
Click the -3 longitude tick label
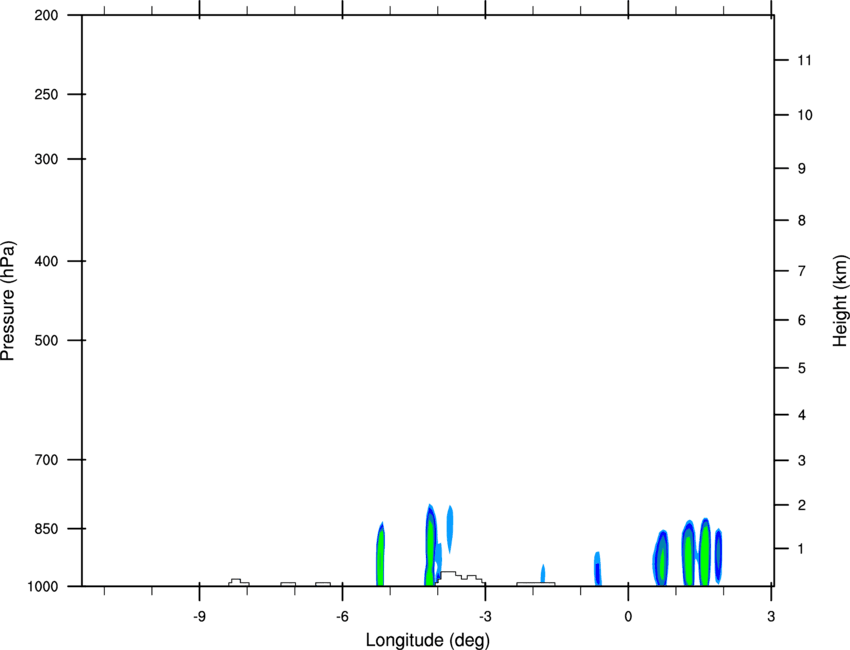coord(485,617)
